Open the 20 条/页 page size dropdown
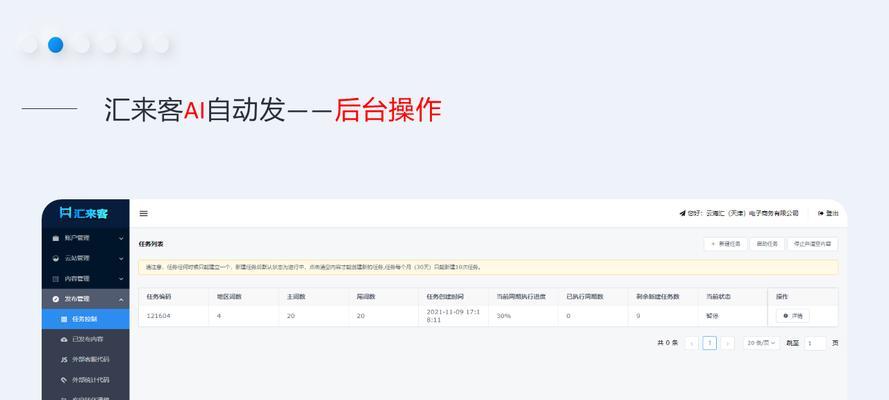889x400 pixels. click(x=761, y=343)
